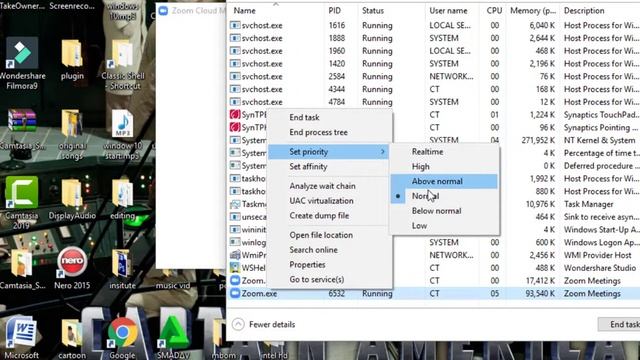This screenshot has width=640, height=360.
Task: Expand the Set priority submenu arrow
Action: coord(382,151)
